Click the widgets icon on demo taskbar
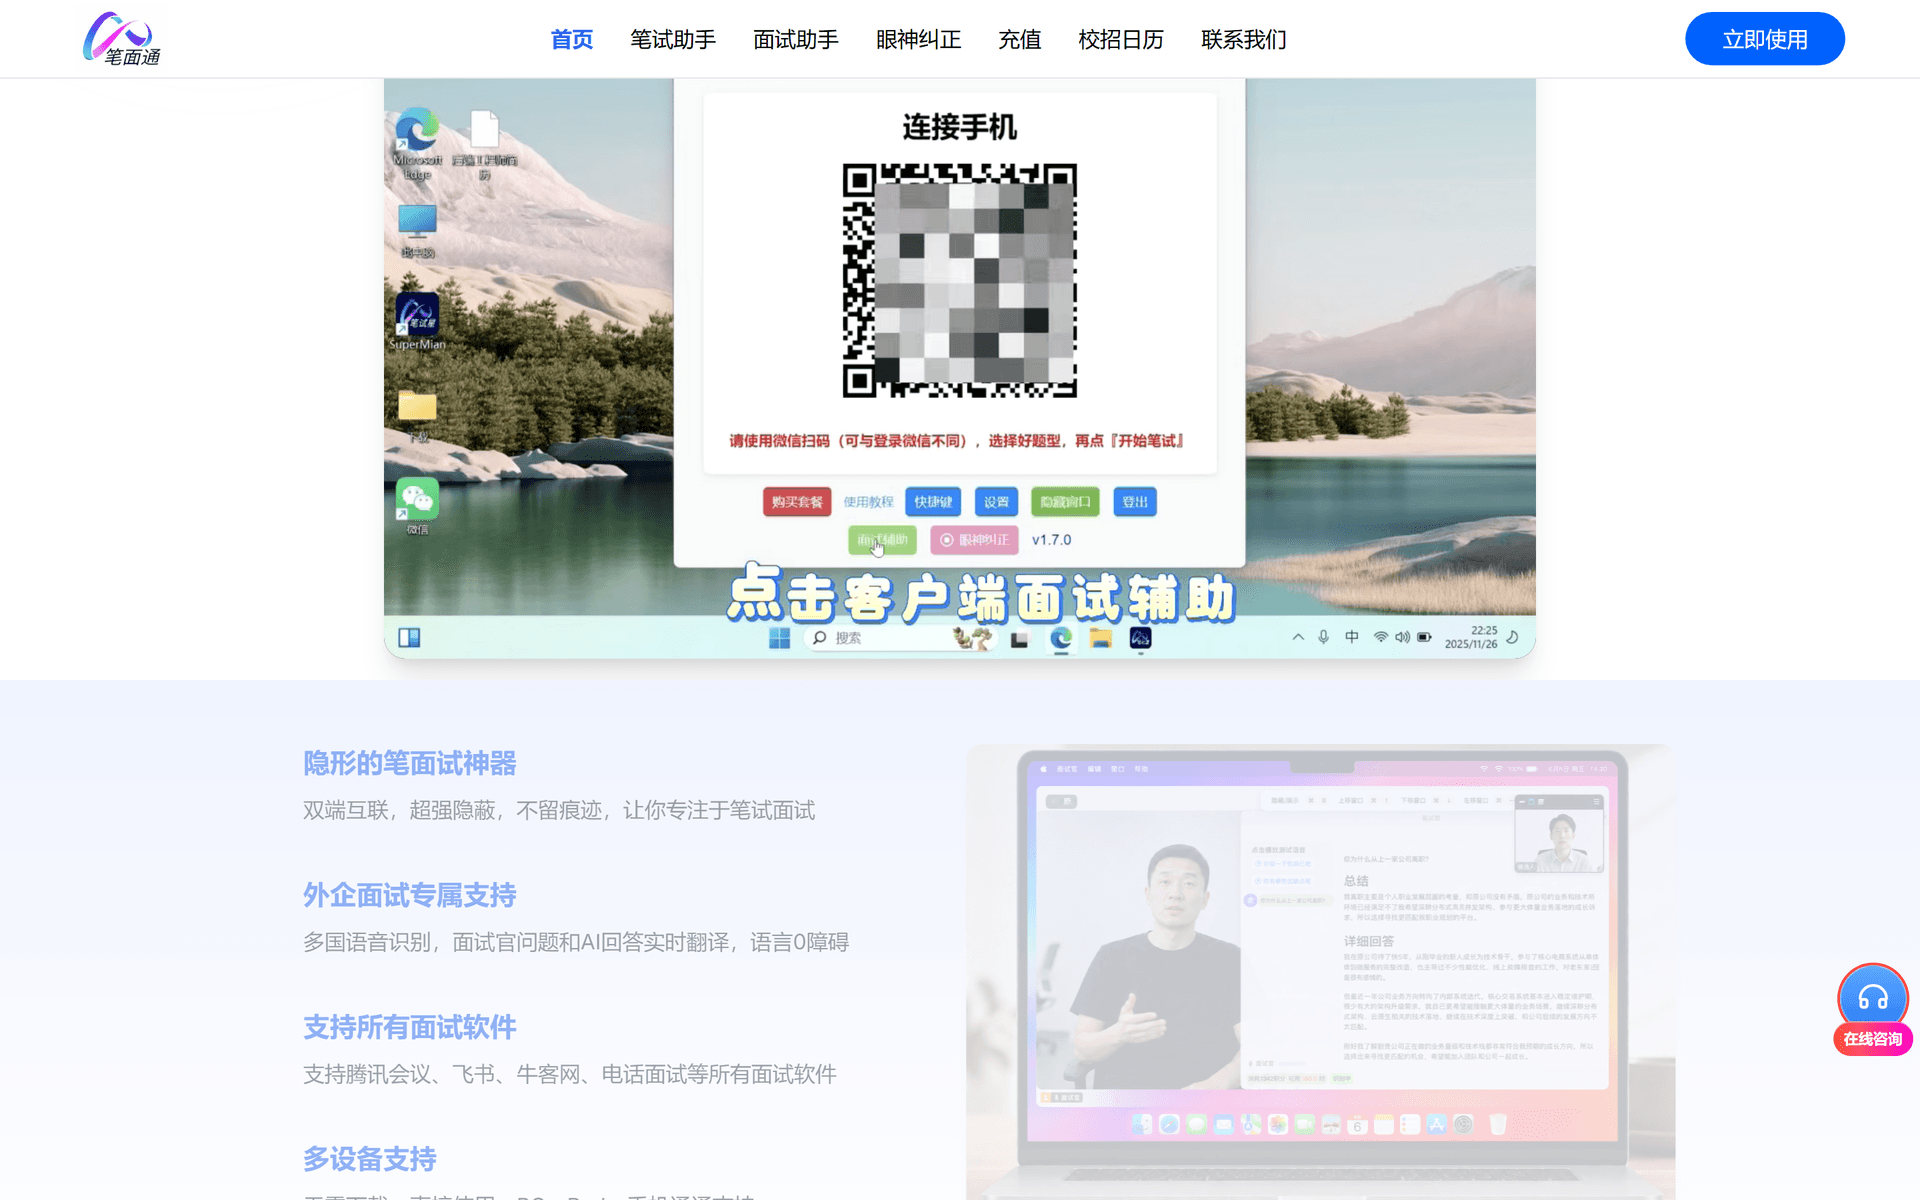 coord(409,638)
